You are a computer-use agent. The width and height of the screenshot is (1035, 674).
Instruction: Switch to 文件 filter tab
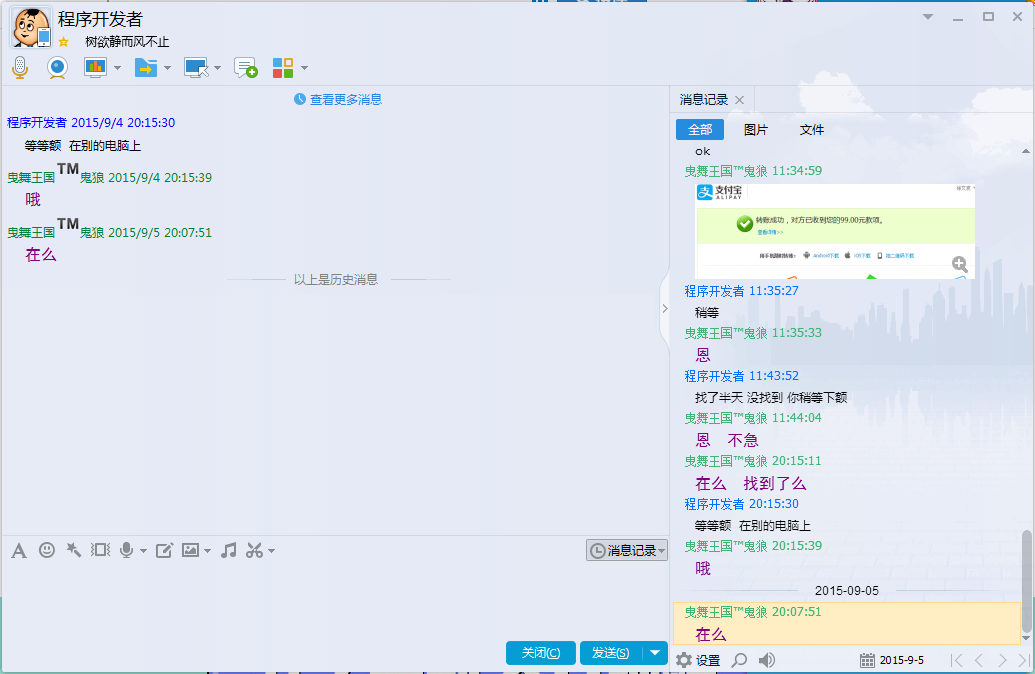click(x=812, y=129)
